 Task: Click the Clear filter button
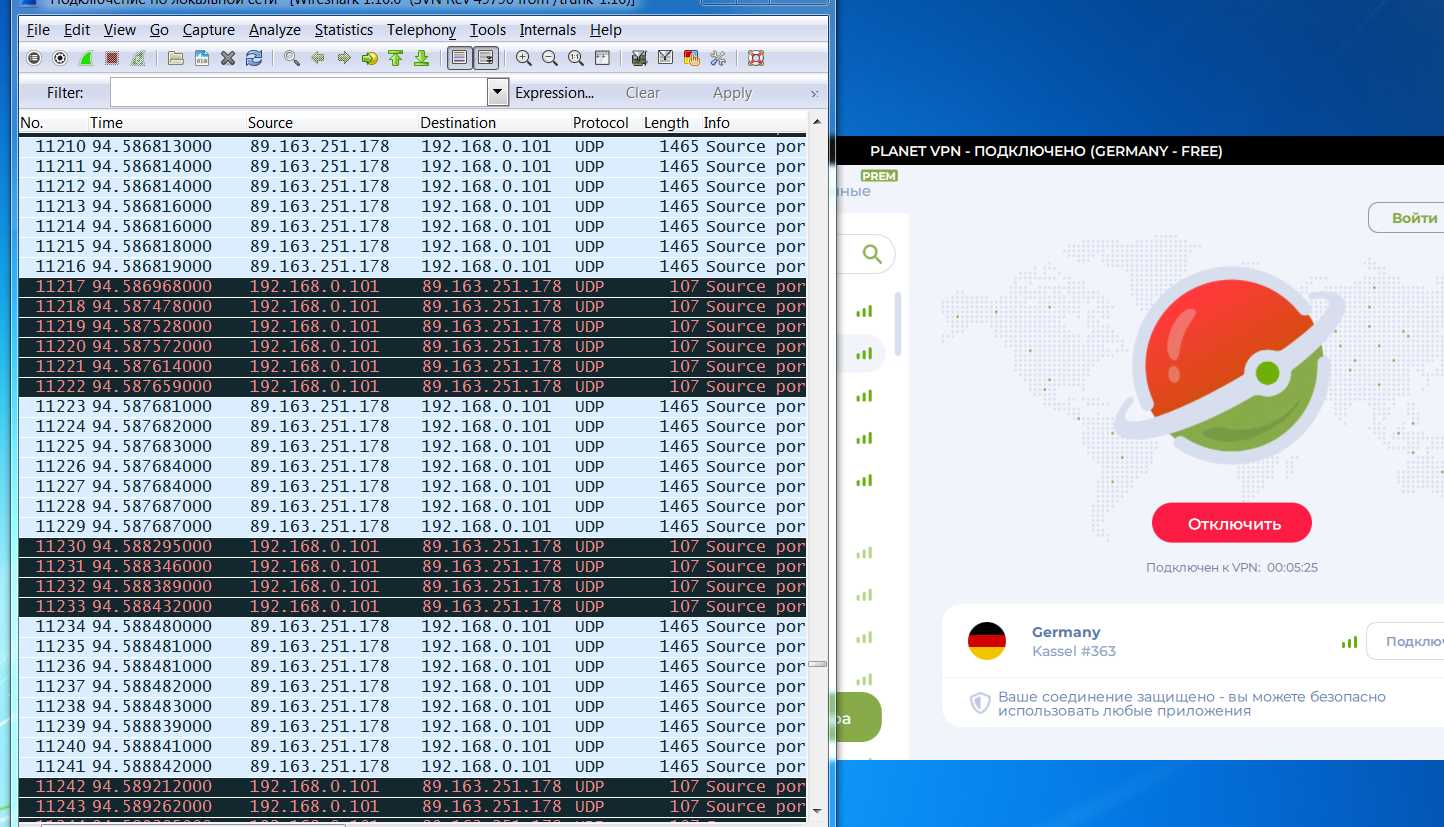coord(643,93)
